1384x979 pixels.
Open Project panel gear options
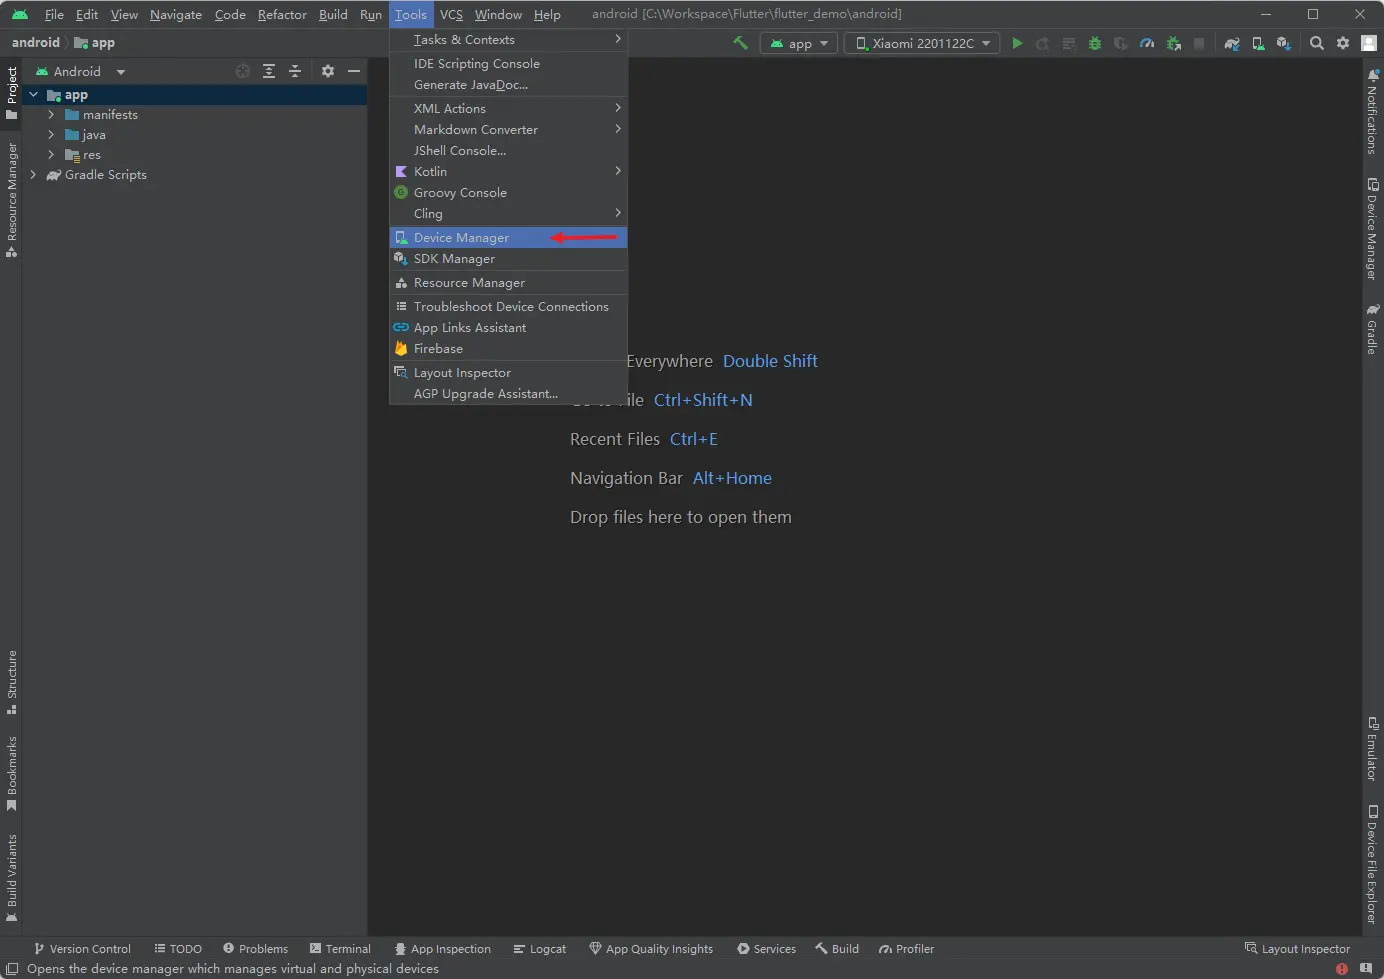coord(328,71)
